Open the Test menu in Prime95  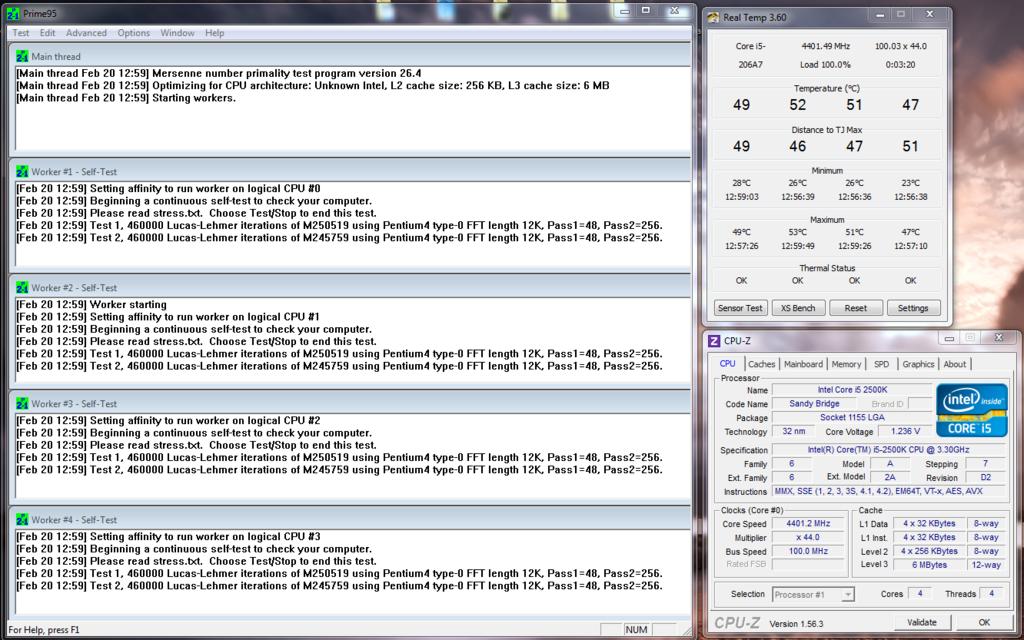click(x=21, y=33)
